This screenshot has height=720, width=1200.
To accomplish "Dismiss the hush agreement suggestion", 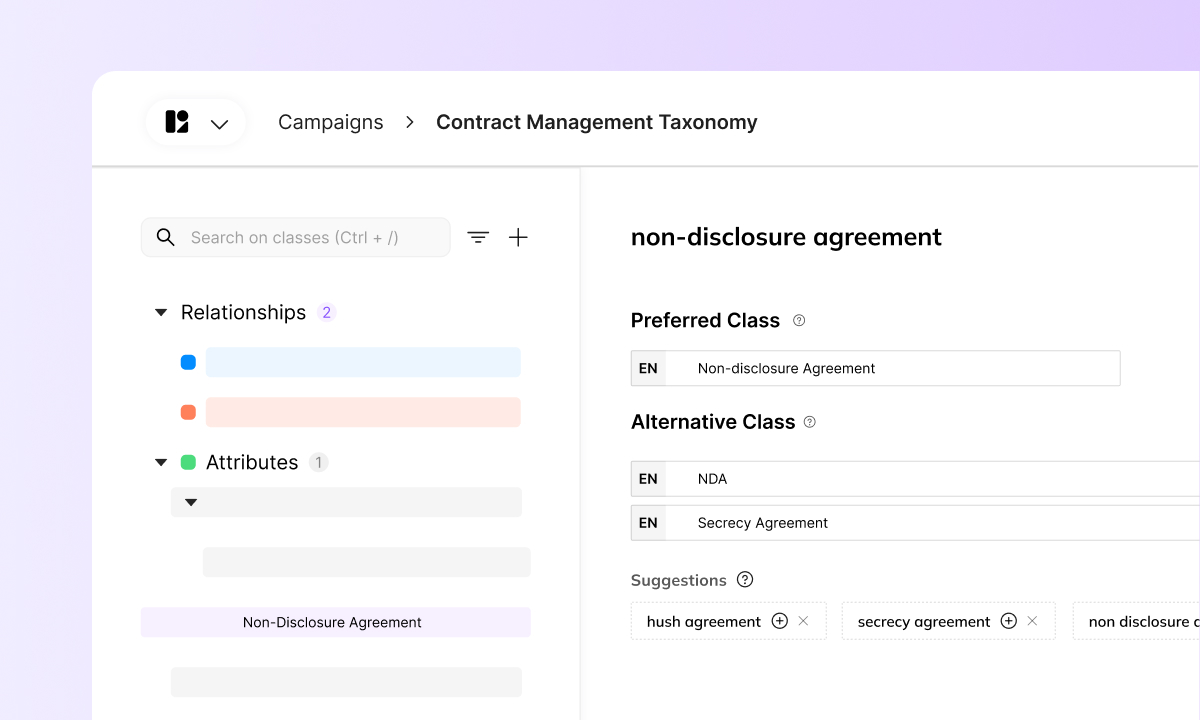I will point(804,621).
